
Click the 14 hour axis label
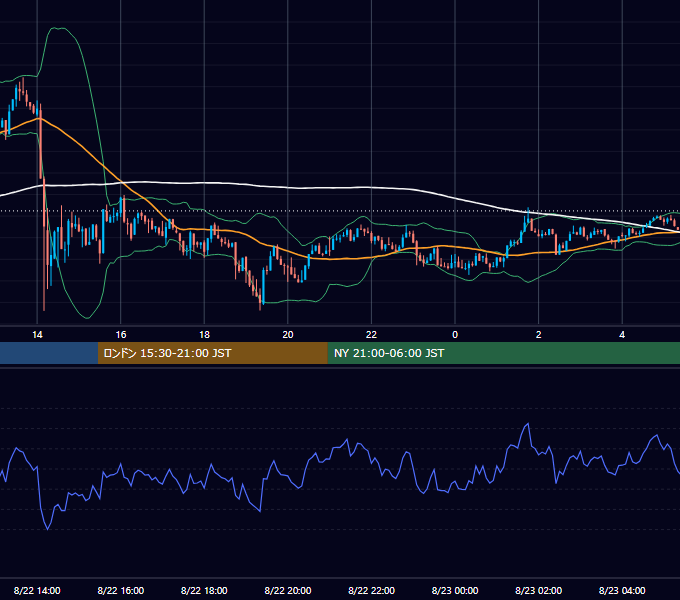point(37,335)
